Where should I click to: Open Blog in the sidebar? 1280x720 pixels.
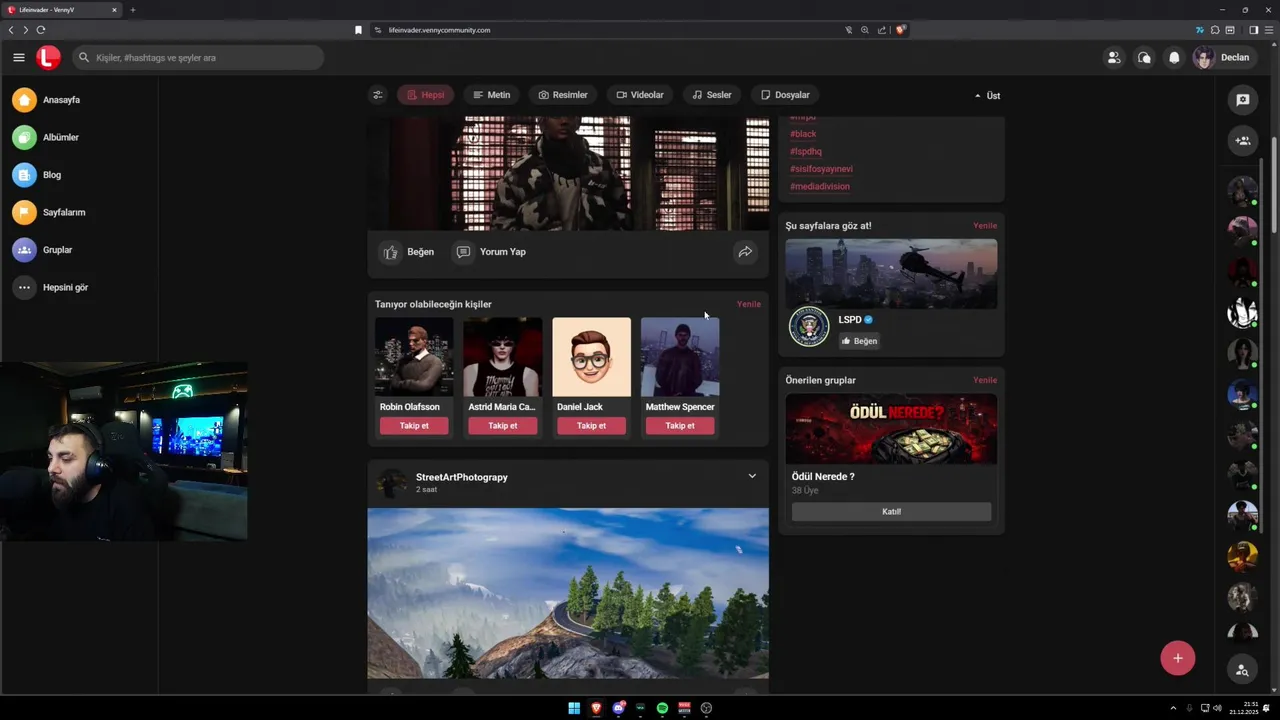point(38,175)
